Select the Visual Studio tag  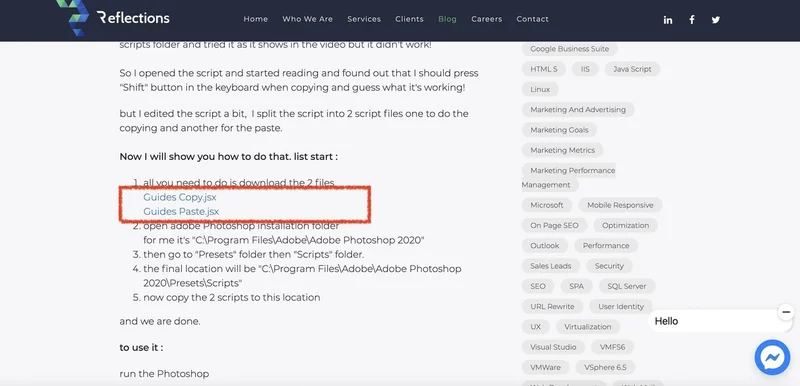[x=553, y=347]
